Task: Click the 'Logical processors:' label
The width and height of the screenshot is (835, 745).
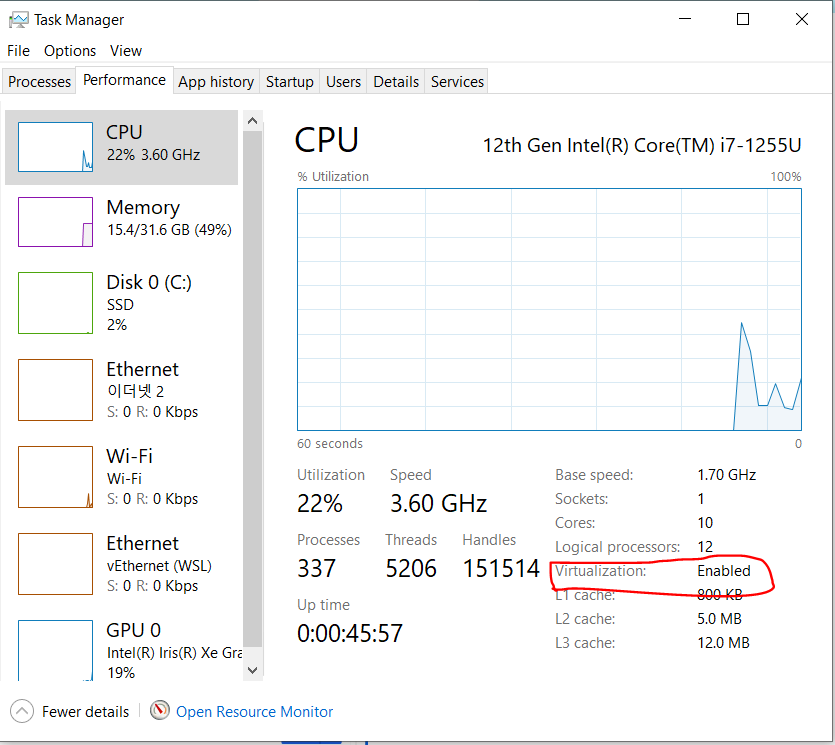Action: coord(618,547)
